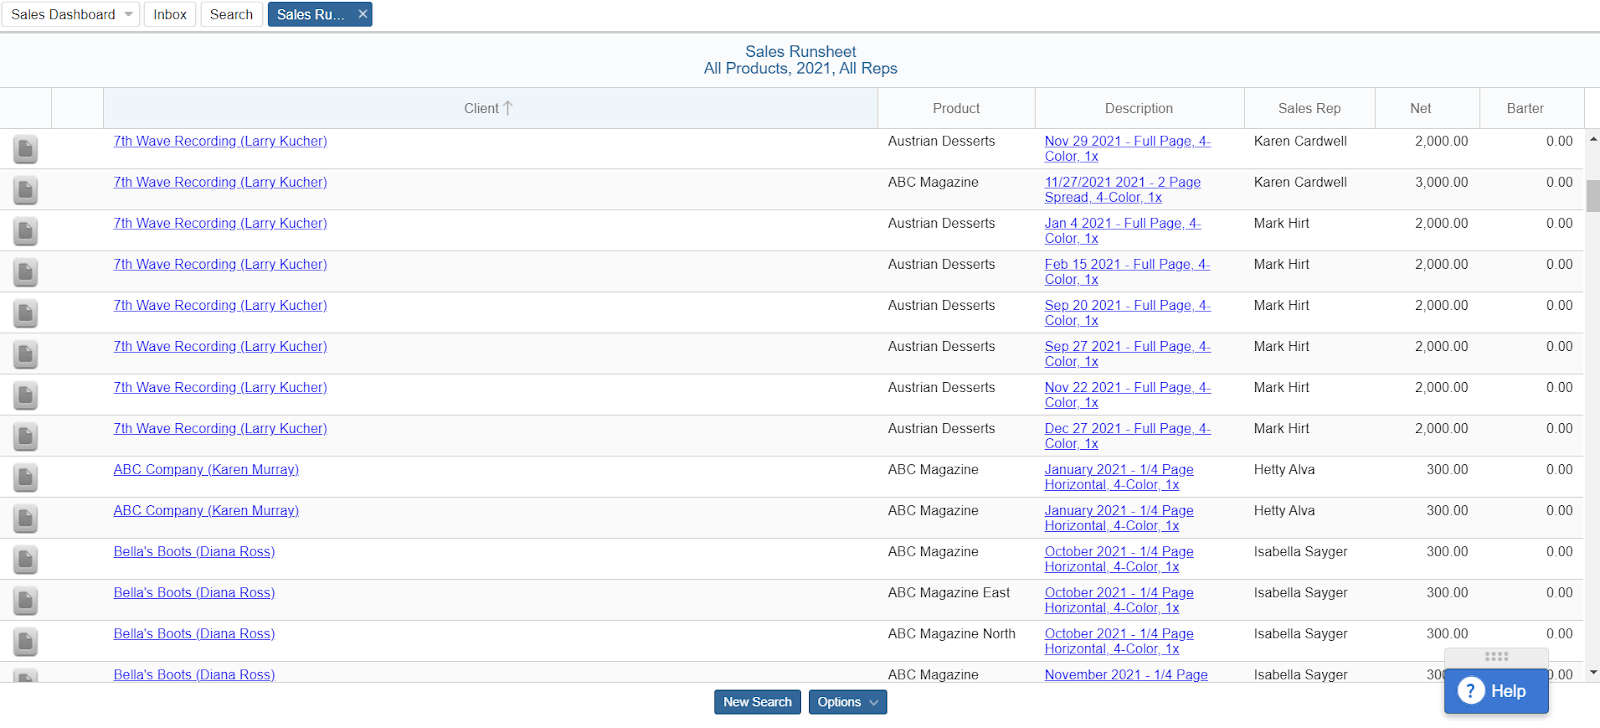
Task: Switch to the Inbox tab
Action: click(170, 14)
